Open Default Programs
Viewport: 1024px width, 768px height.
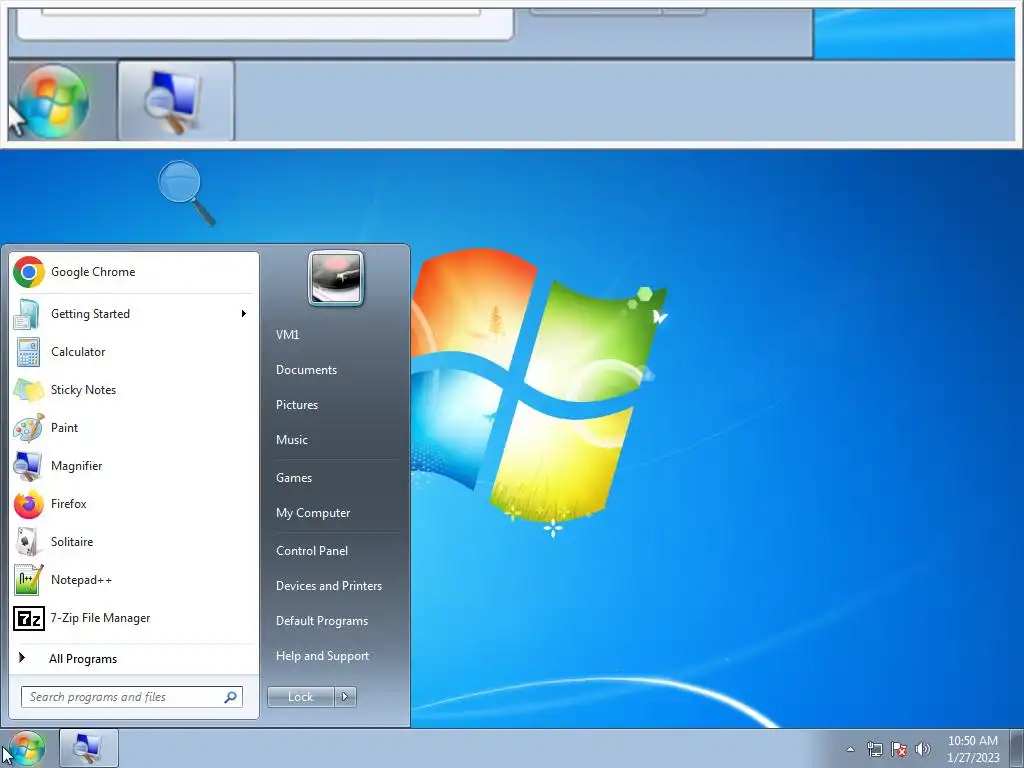(321, 621)
